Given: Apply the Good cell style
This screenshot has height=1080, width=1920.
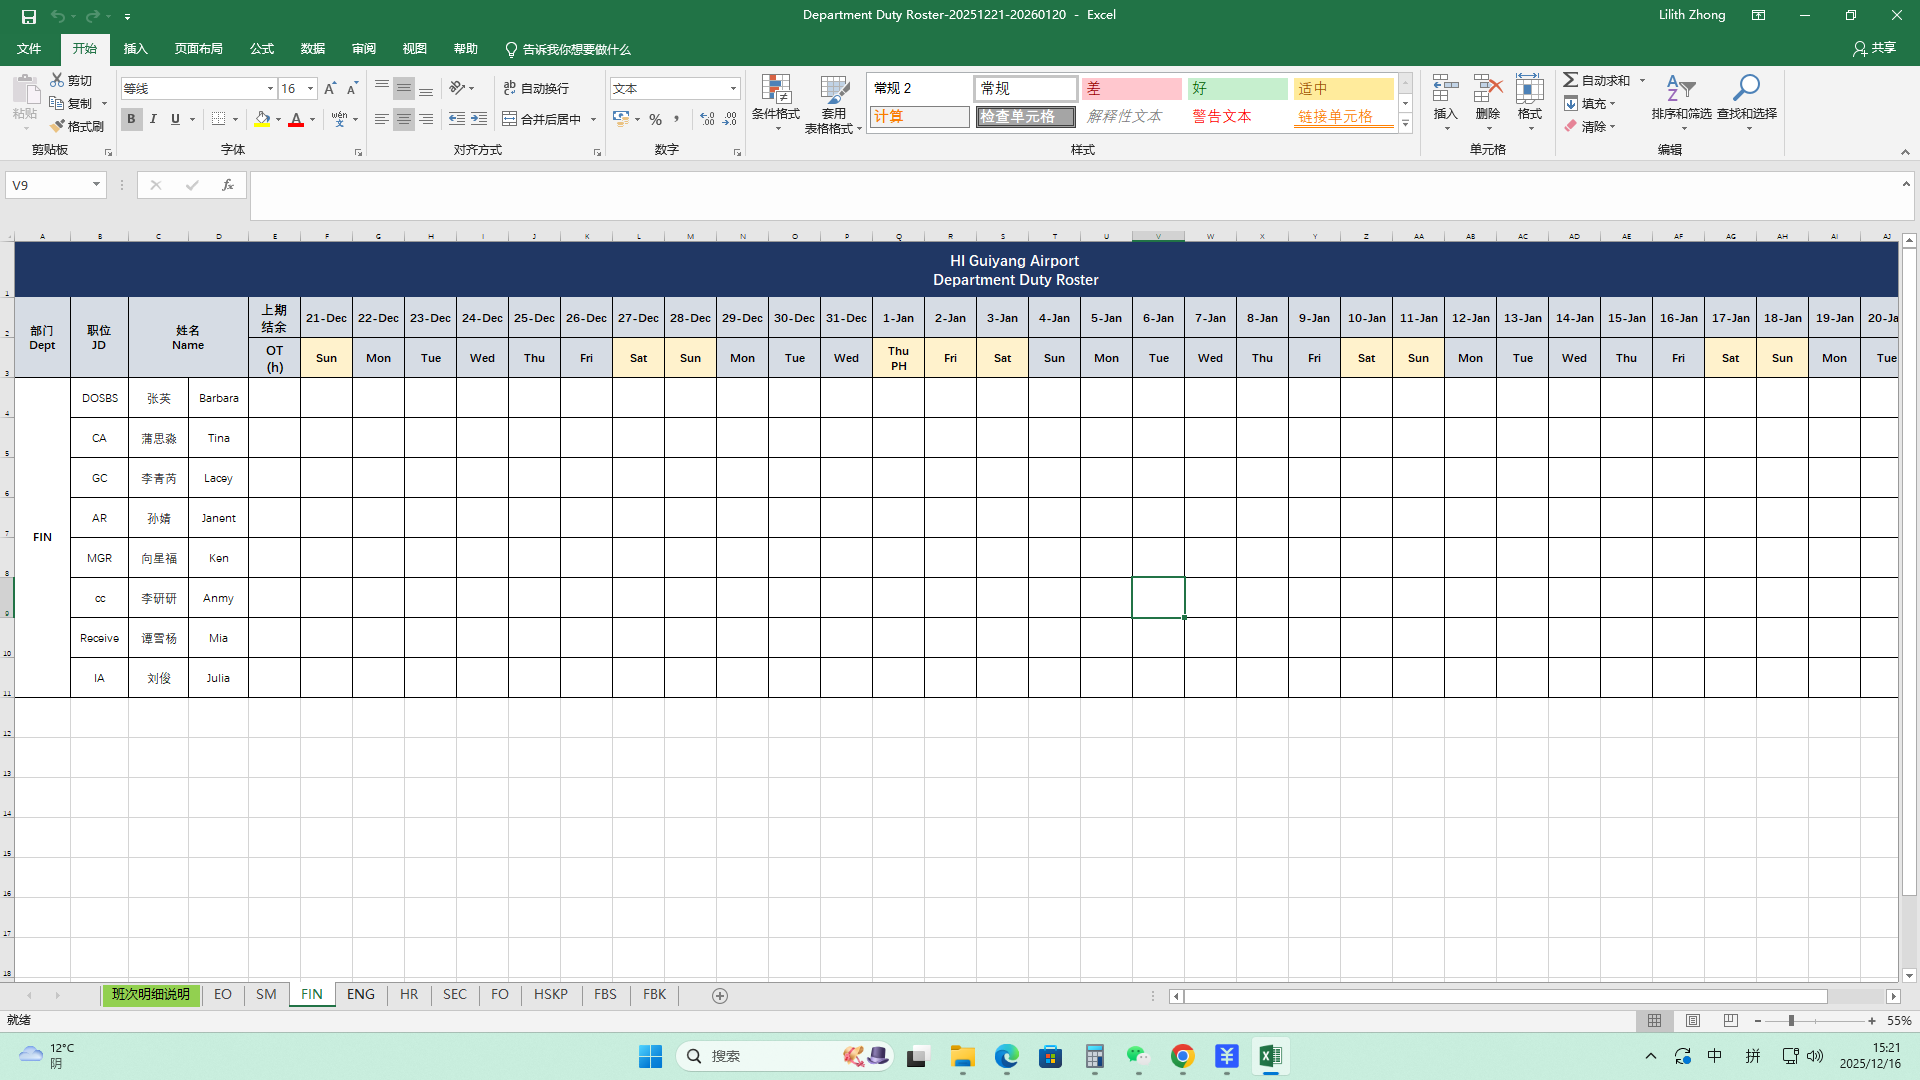Looking at the screenshot, I should [1236, 89].
